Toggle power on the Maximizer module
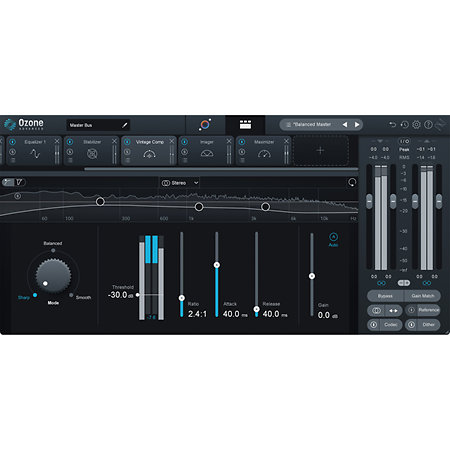The image size is (450, 450). tap(242, 142)
